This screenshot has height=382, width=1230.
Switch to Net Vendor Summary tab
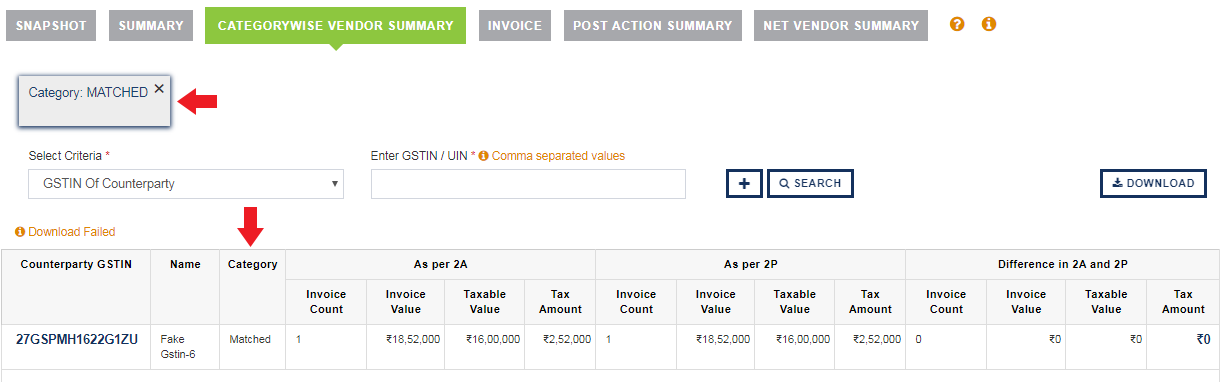coord(841,25)
